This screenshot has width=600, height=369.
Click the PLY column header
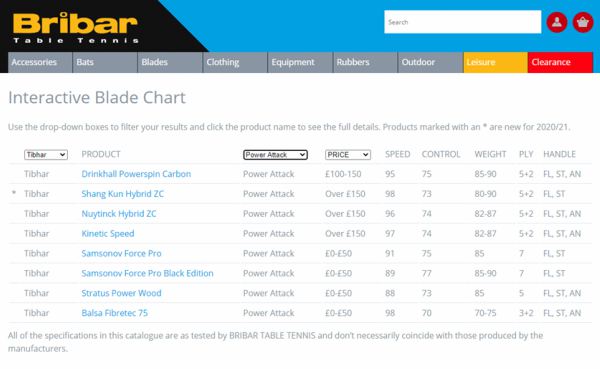pos(526,154)
